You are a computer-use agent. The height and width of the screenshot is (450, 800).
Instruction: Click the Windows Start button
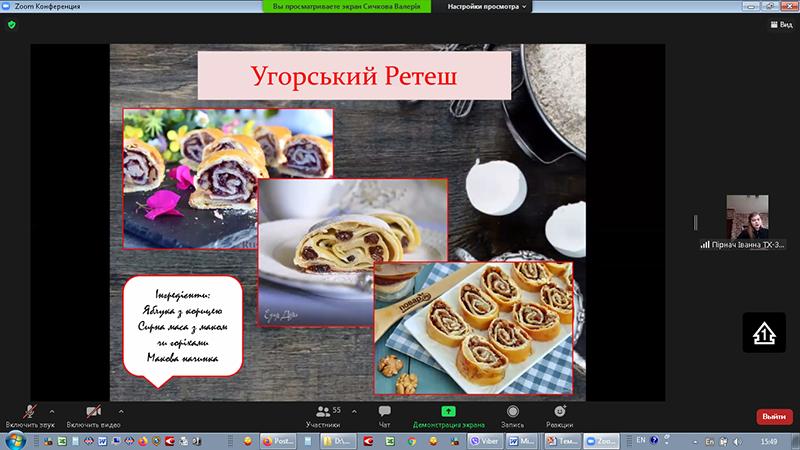click(14, 440)
